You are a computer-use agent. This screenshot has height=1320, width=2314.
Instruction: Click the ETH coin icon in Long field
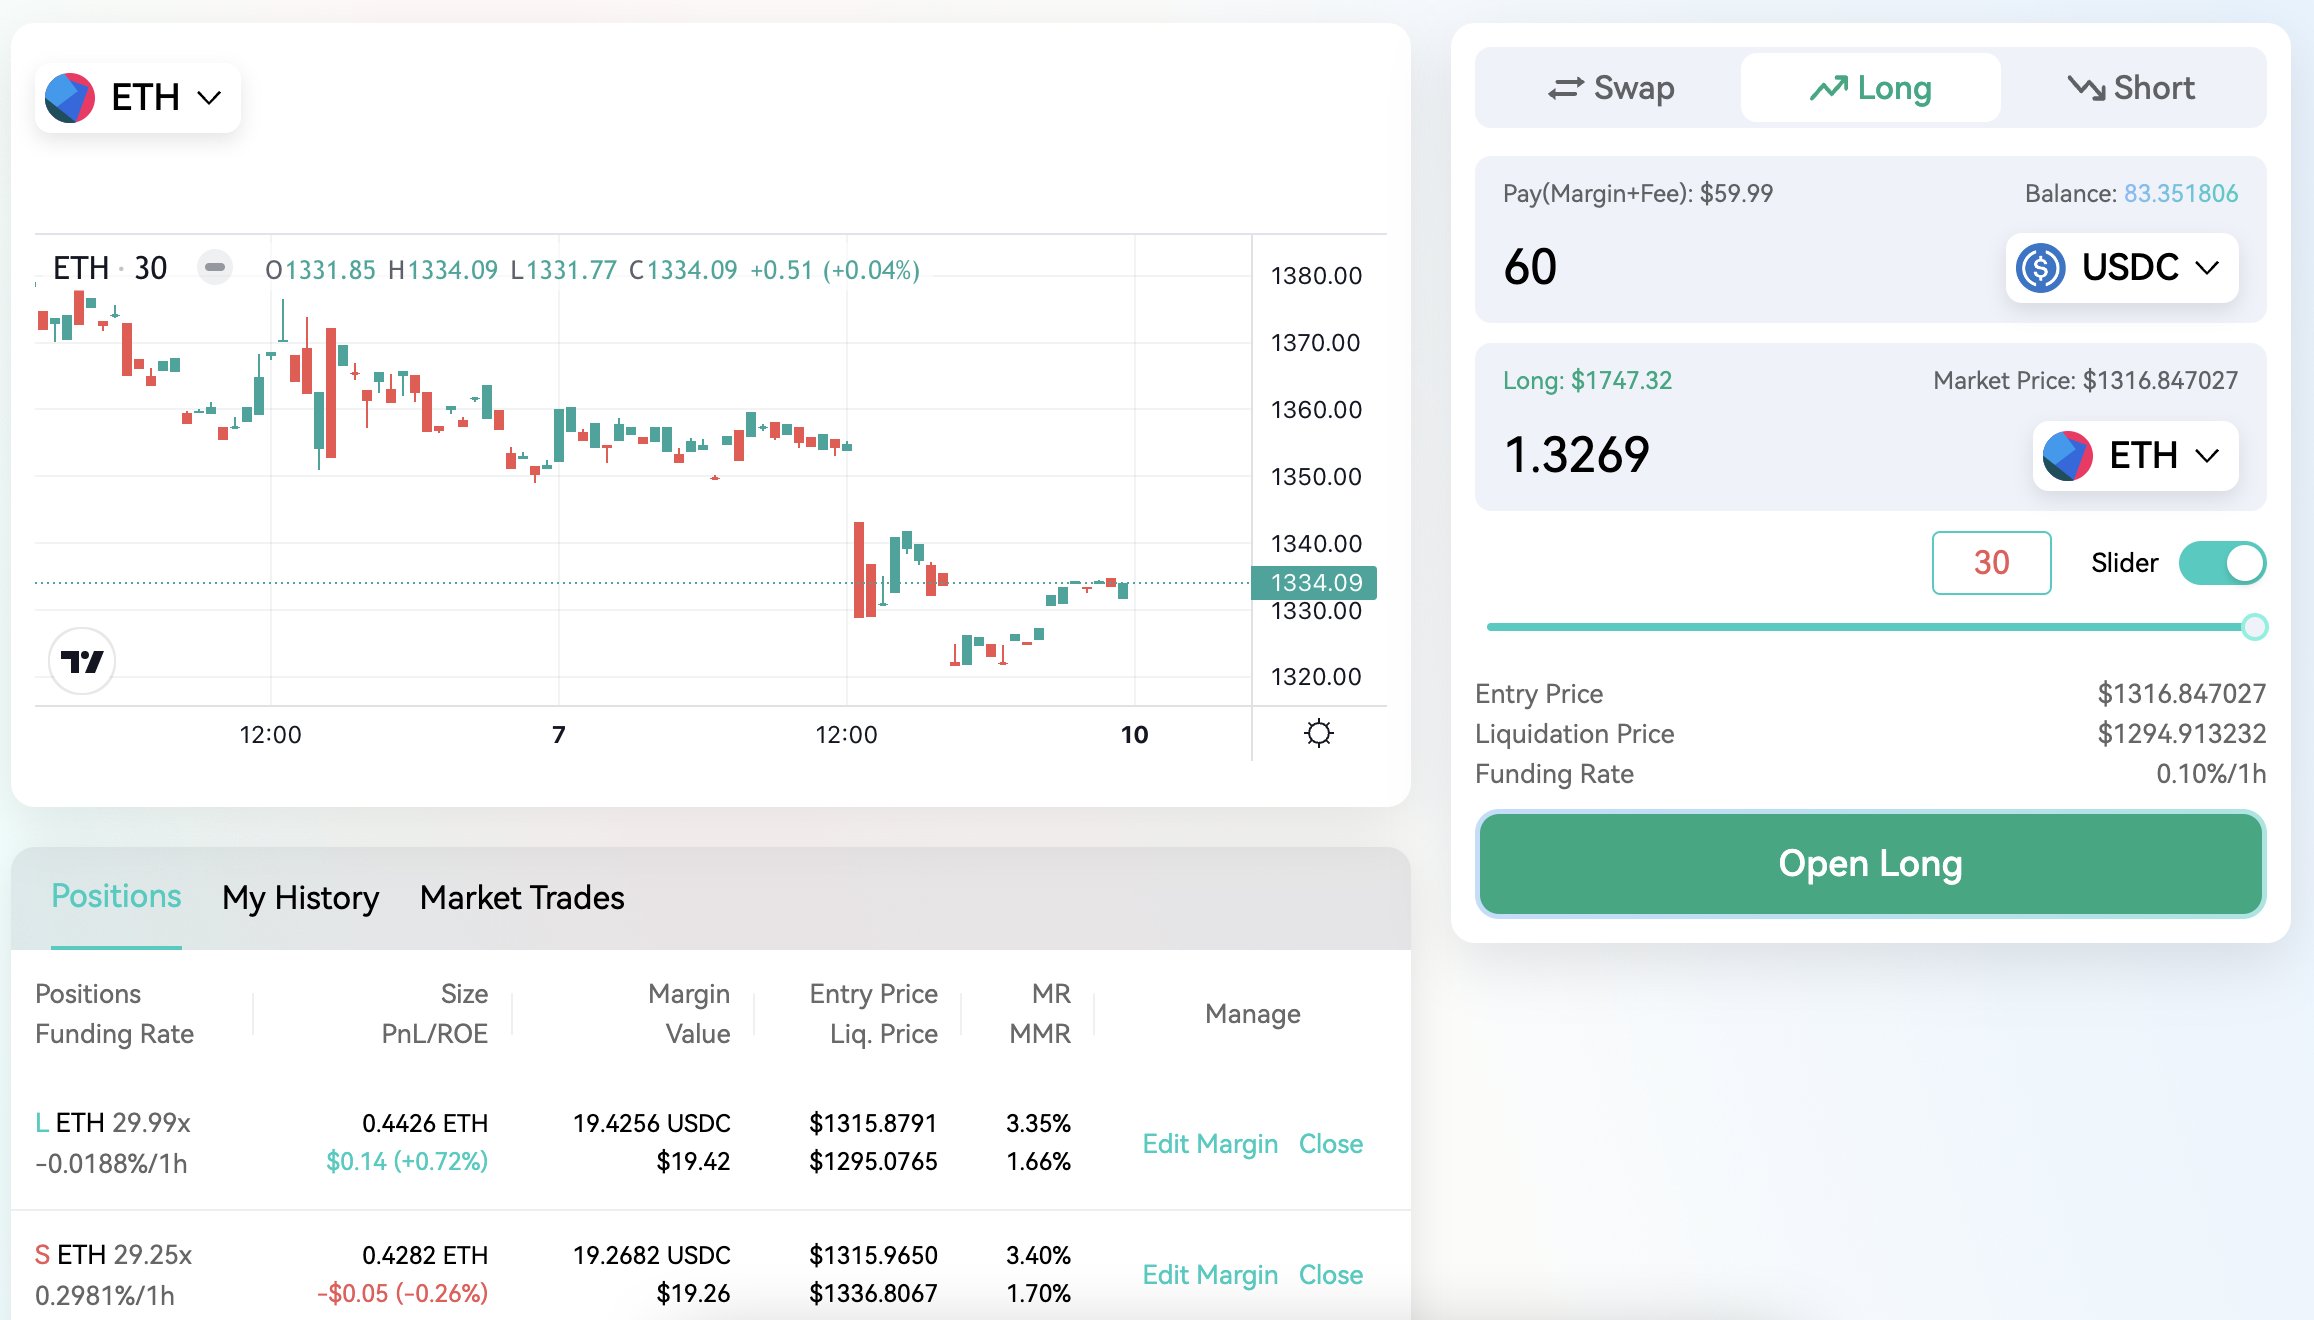pos(2067,456)
